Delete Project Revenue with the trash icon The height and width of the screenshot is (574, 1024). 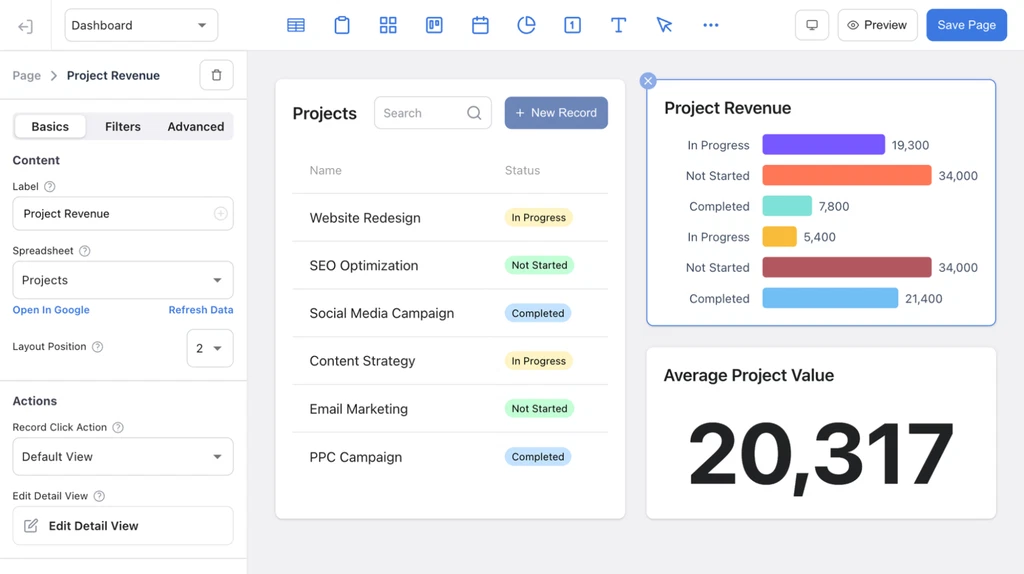click(x=217, y=75)
